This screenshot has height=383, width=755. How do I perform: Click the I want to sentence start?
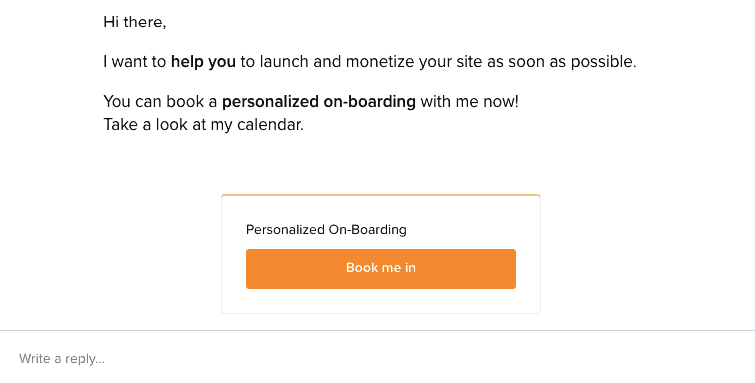pyautogui.click(x=135, y=62)
